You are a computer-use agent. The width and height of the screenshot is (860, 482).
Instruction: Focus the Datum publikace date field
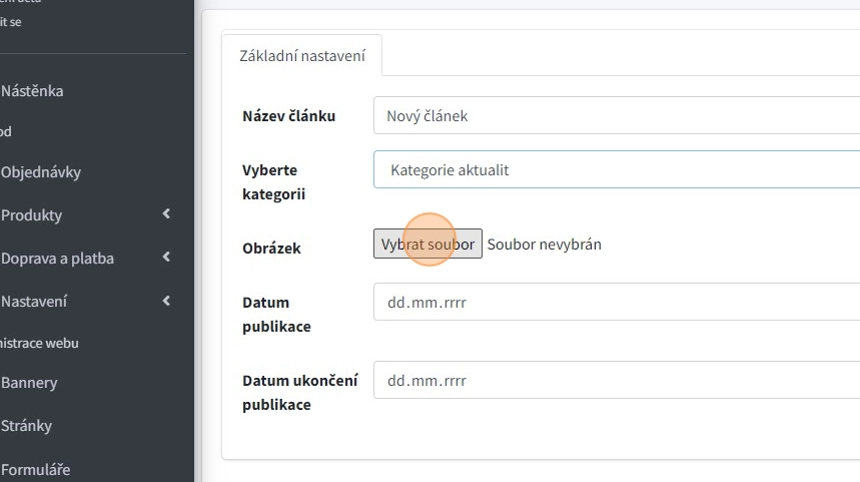coord(616,301)
